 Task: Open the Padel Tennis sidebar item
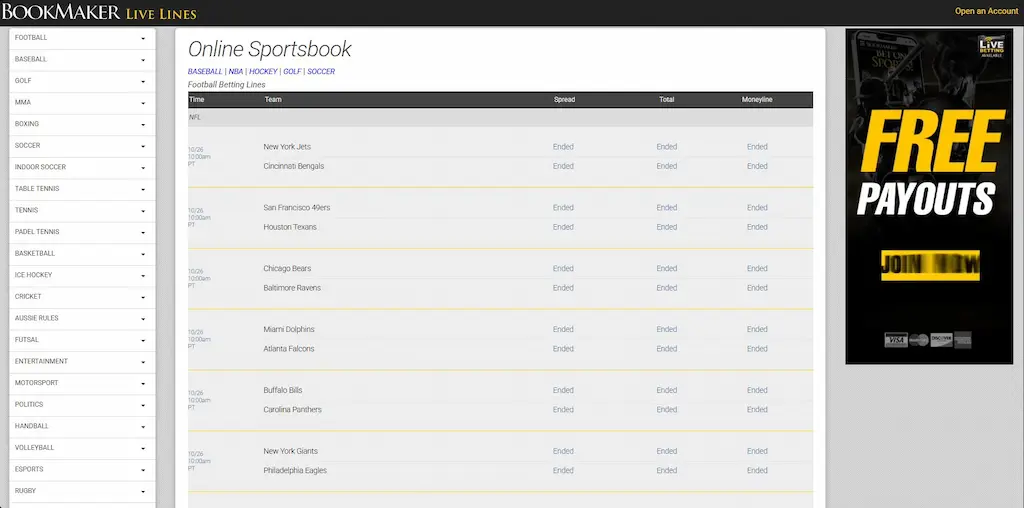click(82, 232)
